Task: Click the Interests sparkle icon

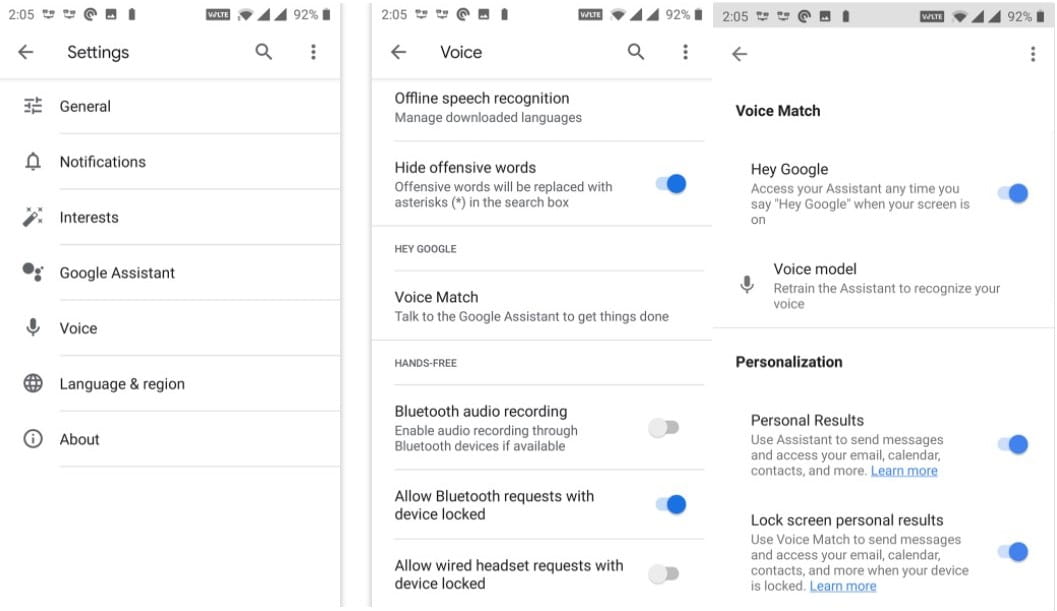Action: 31,216
